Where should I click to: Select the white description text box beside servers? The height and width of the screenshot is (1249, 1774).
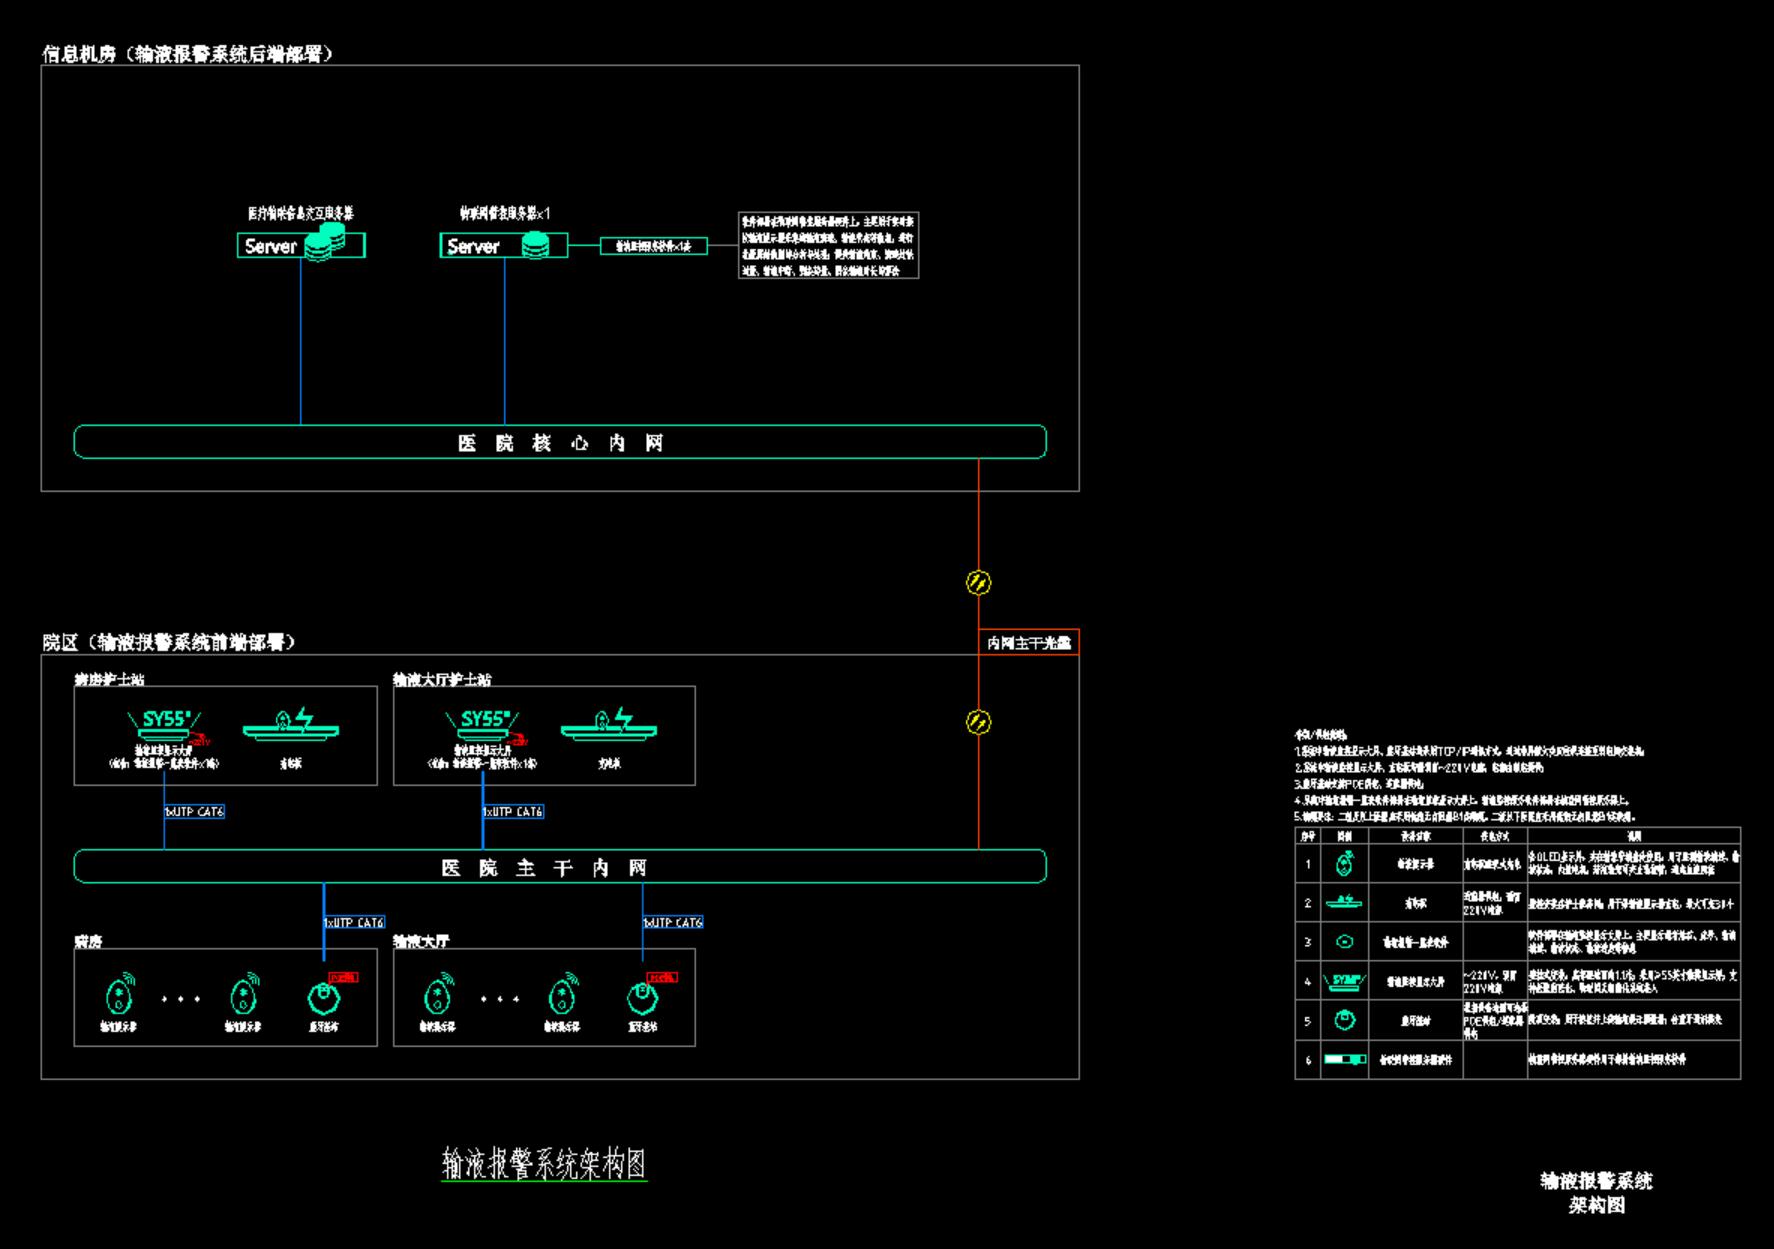[x=828, y=245]
